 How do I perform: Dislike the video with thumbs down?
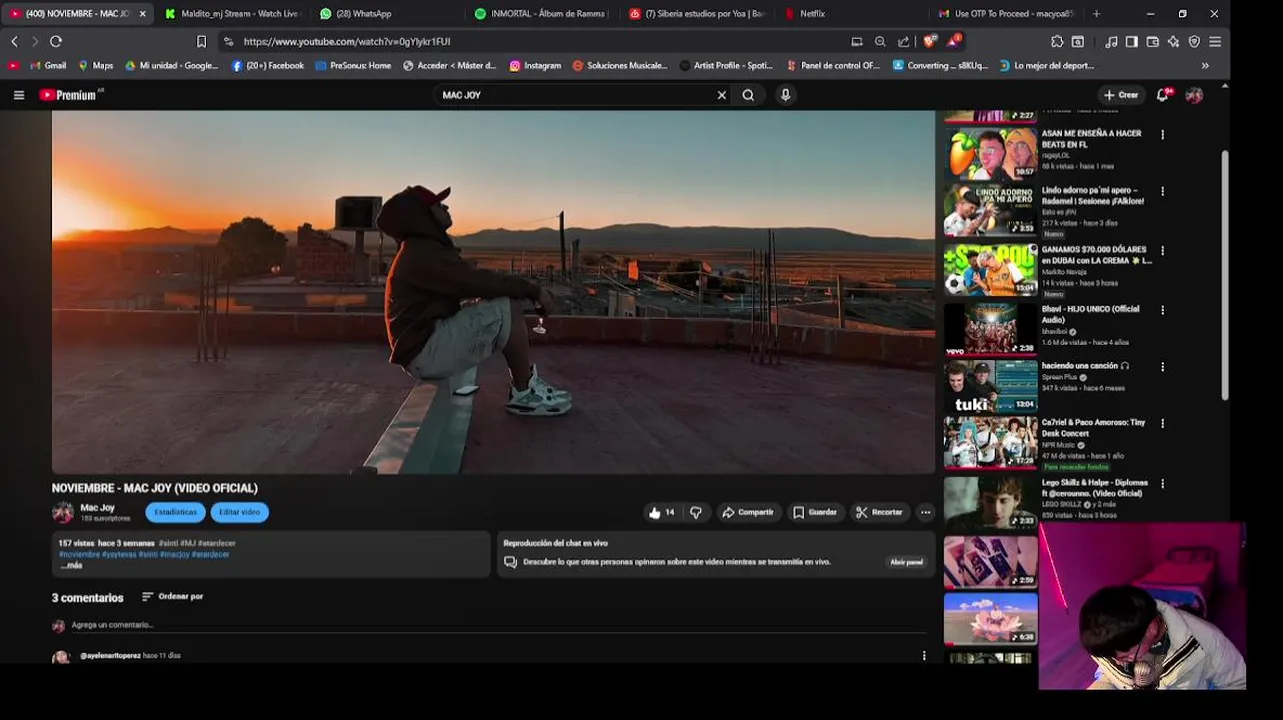(x=696, y=512)
